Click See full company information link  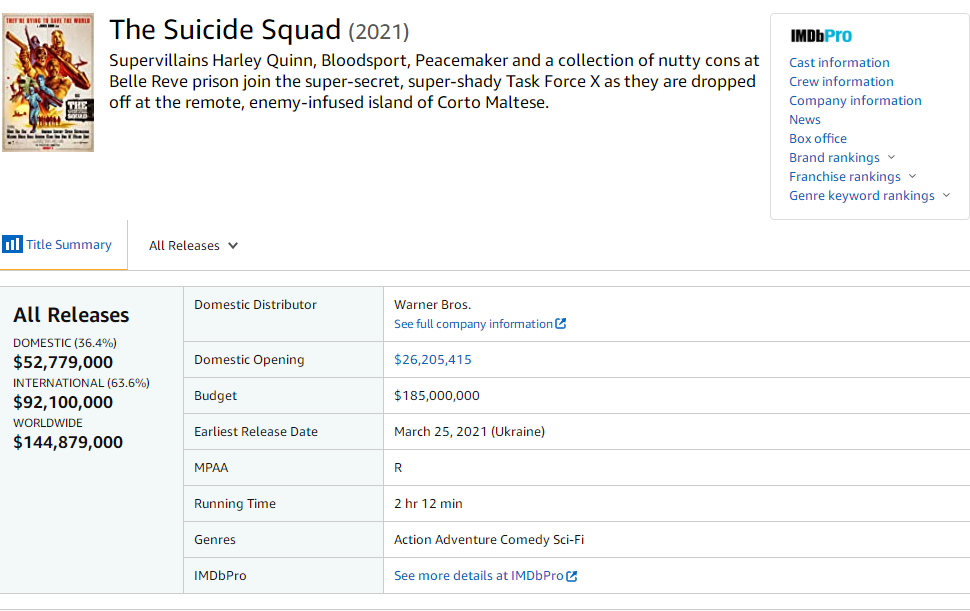473,324
